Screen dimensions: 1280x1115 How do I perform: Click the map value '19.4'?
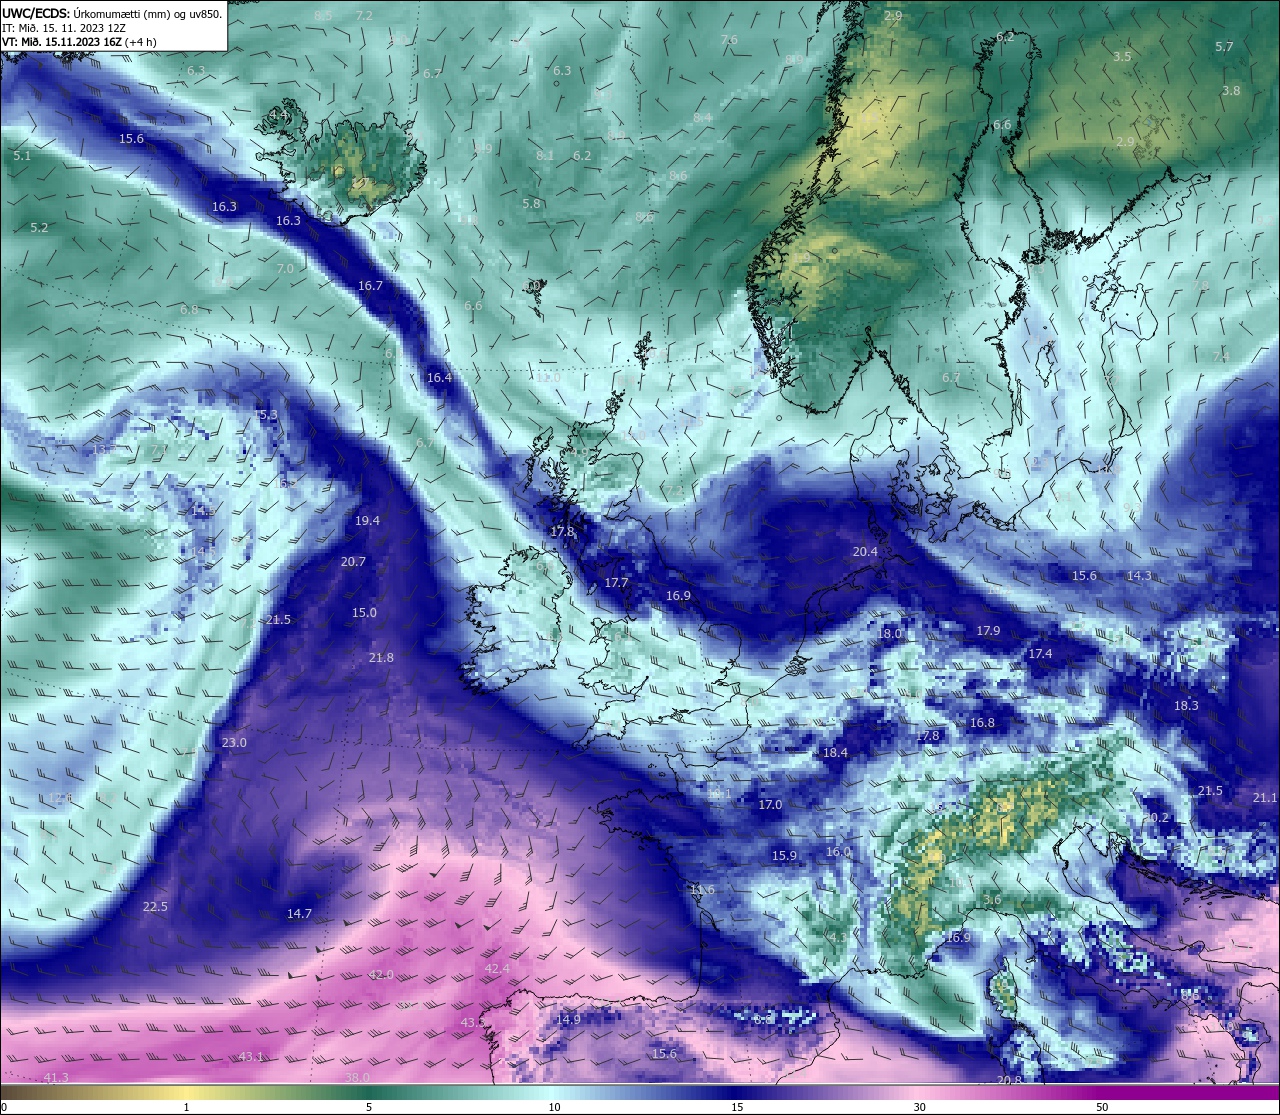tap(367, 521)
